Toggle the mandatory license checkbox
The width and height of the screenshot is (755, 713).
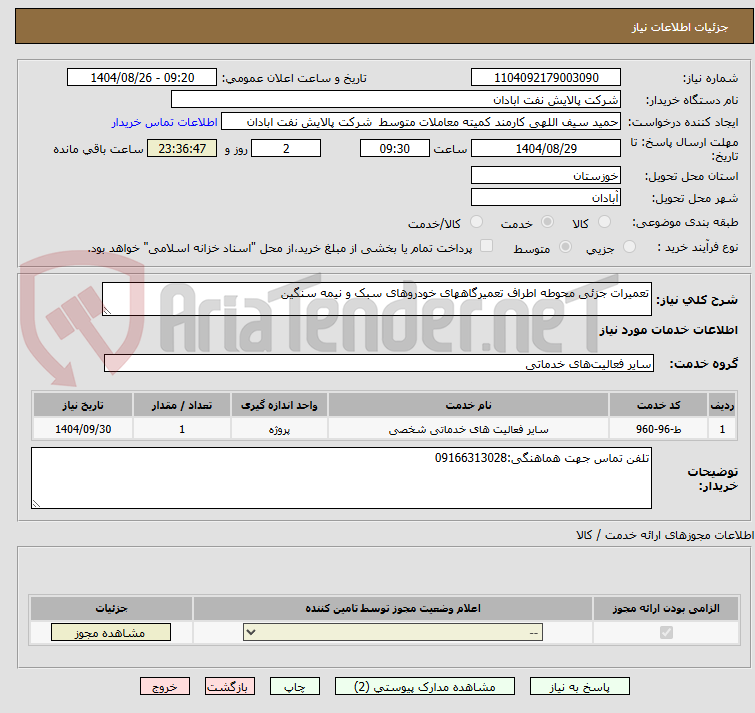coord(667,633)
